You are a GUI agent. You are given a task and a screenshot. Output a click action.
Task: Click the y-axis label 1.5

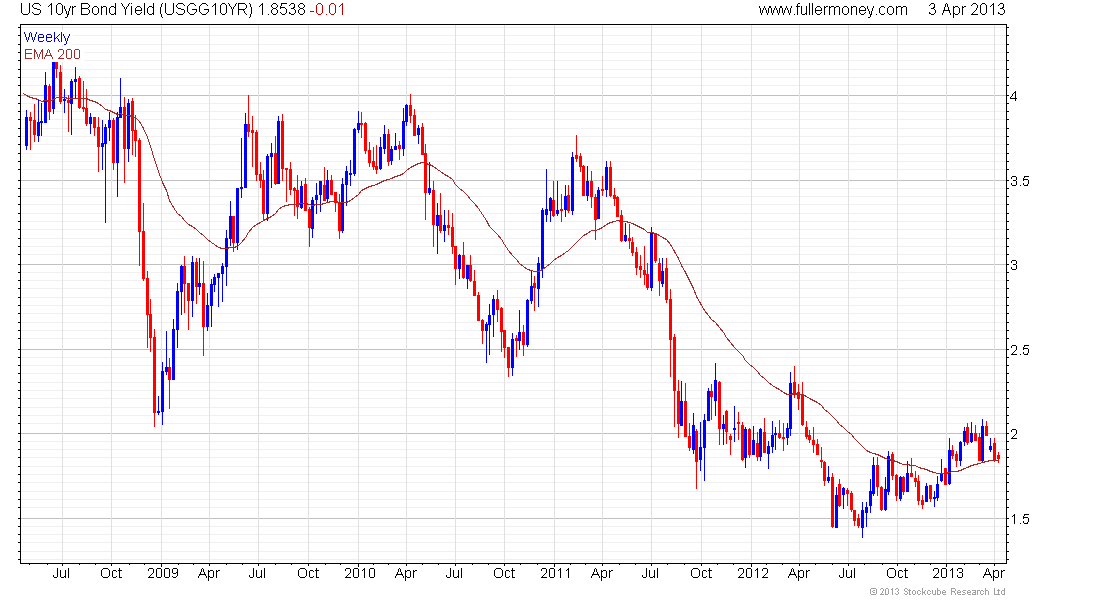(x=1019, y=519)
